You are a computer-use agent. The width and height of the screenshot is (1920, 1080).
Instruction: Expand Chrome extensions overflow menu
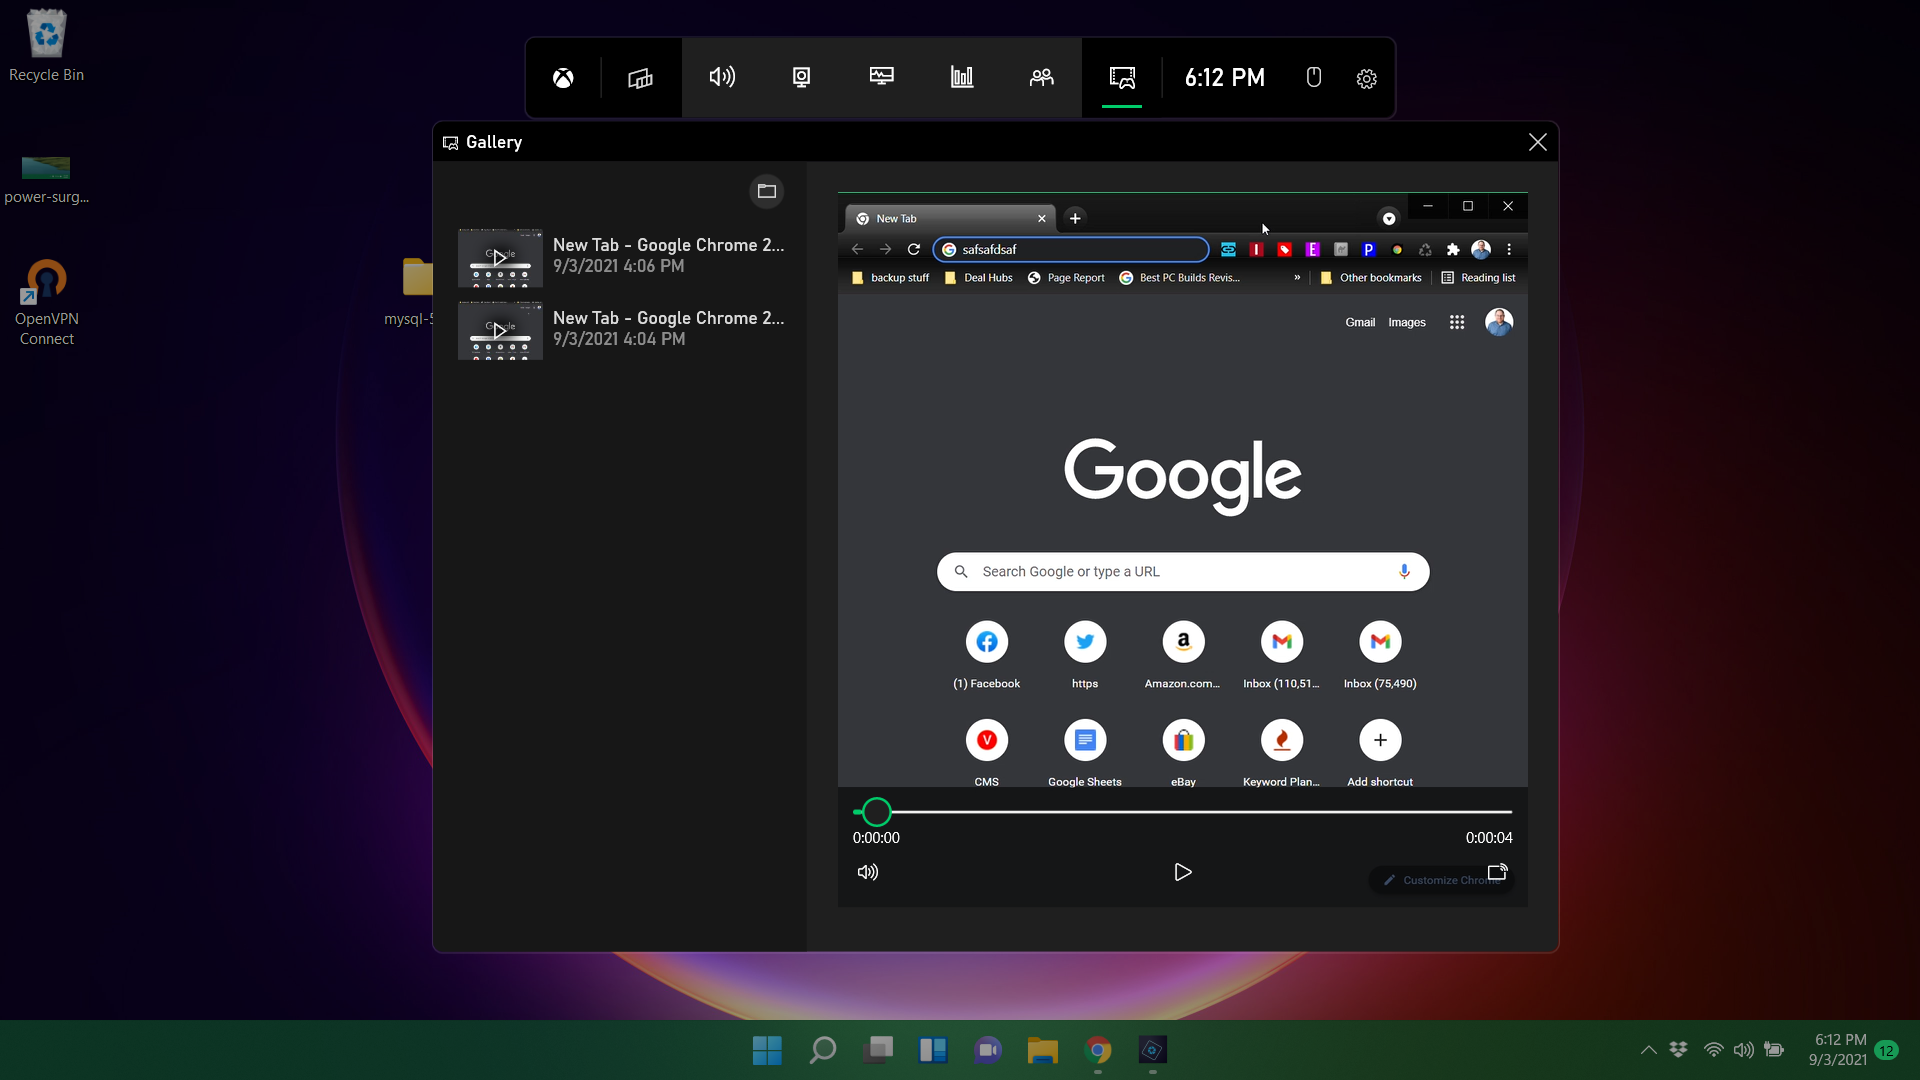tap(1452, 249)
